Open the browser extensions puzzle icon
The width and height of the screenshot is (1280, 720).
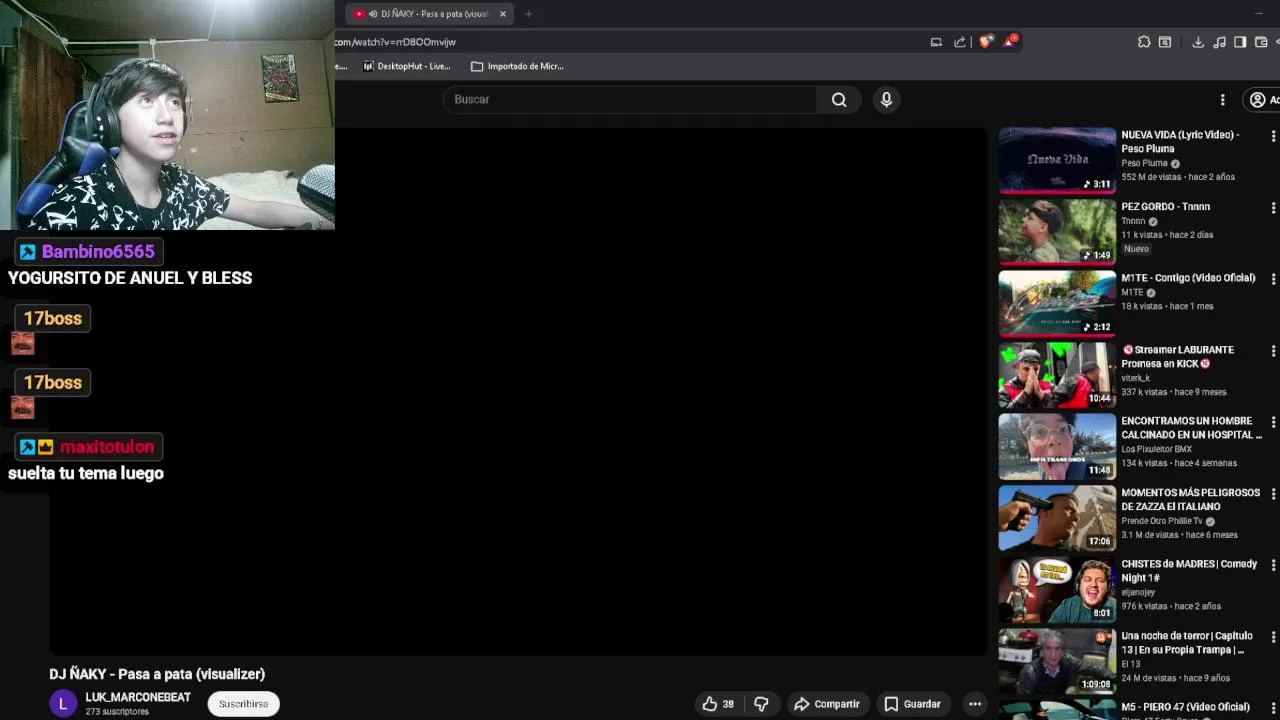pos(1144,42)
